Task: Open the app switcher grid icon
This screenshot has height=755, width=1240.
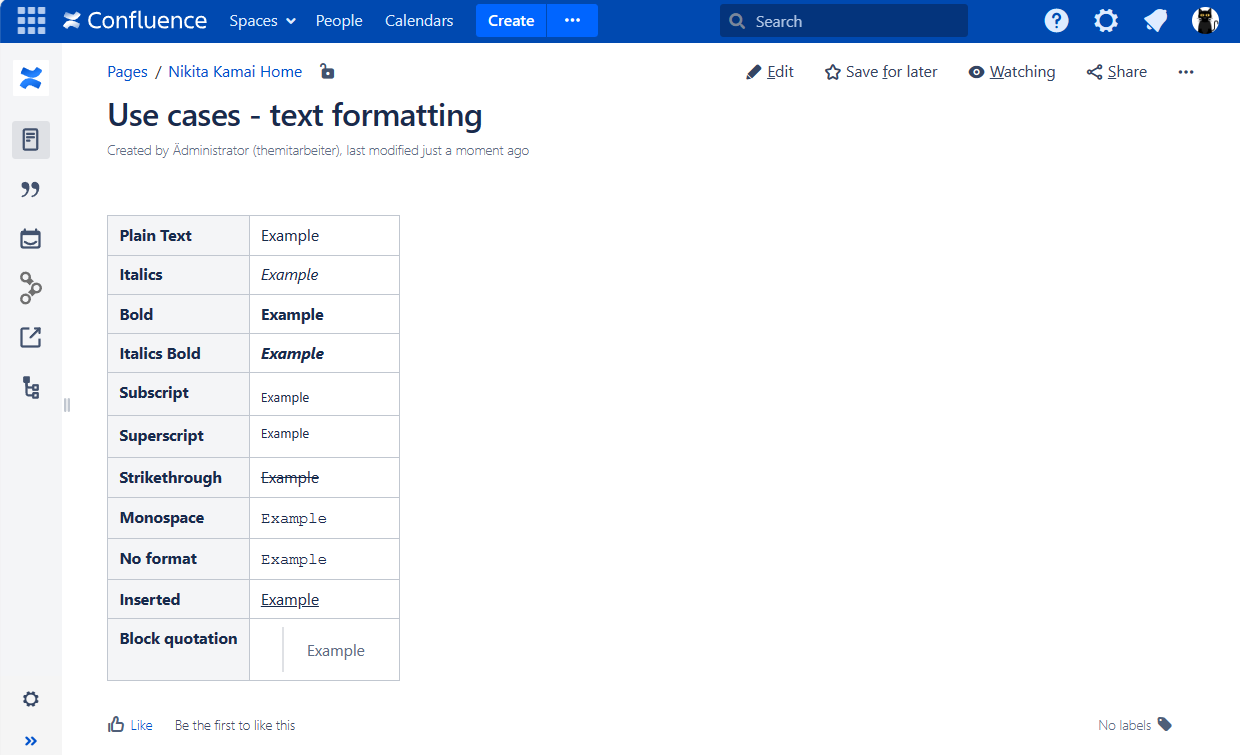Action: click(31, 21)
